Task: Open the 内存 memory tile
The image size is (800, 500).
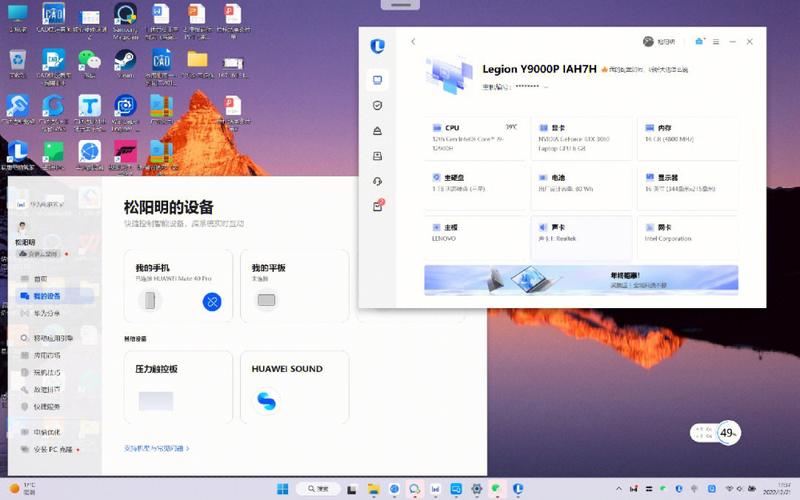Action: tap(688, 138)
